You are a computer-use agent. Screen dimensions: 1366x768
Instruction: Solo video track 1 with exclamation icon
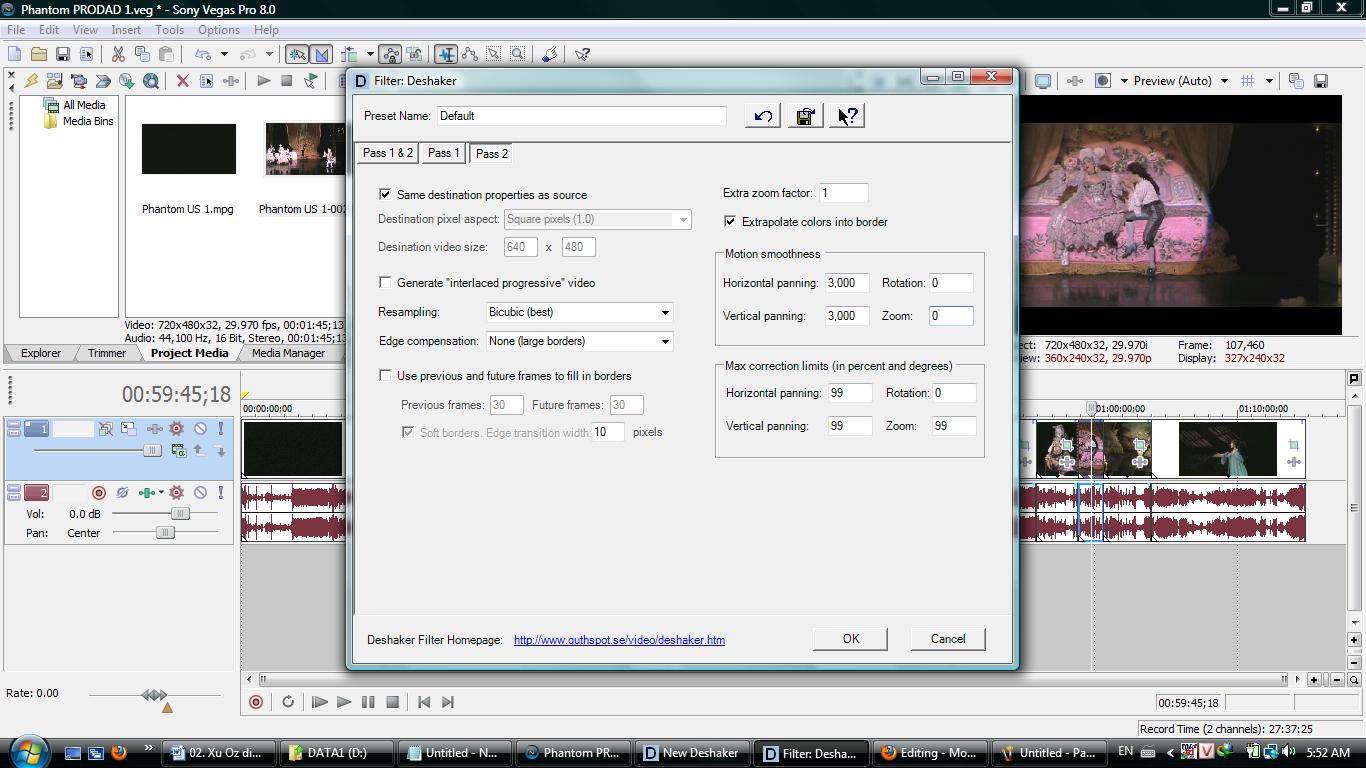click(x=220, y=429)
